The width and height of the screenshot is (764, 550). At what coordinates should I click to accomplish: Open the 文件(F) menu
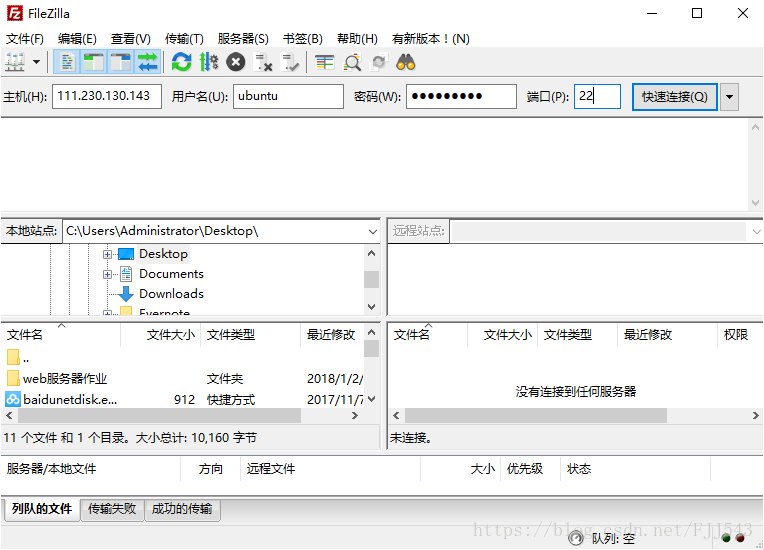[24, 38]
